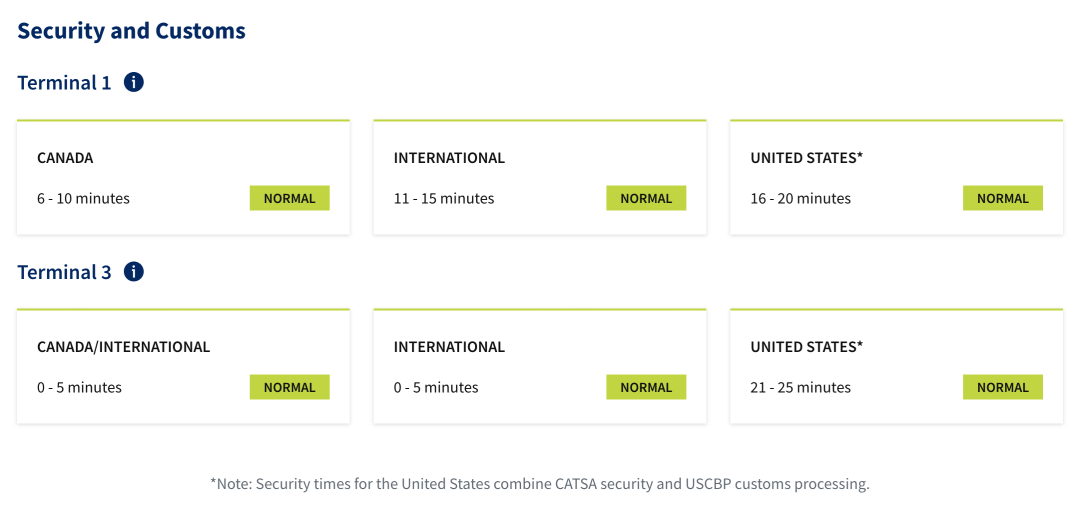This screenshot has width=1080, height=509.
Task: Select Terminal 3 United States wait card
Action: pyautogui.click(x=897, y=366)
